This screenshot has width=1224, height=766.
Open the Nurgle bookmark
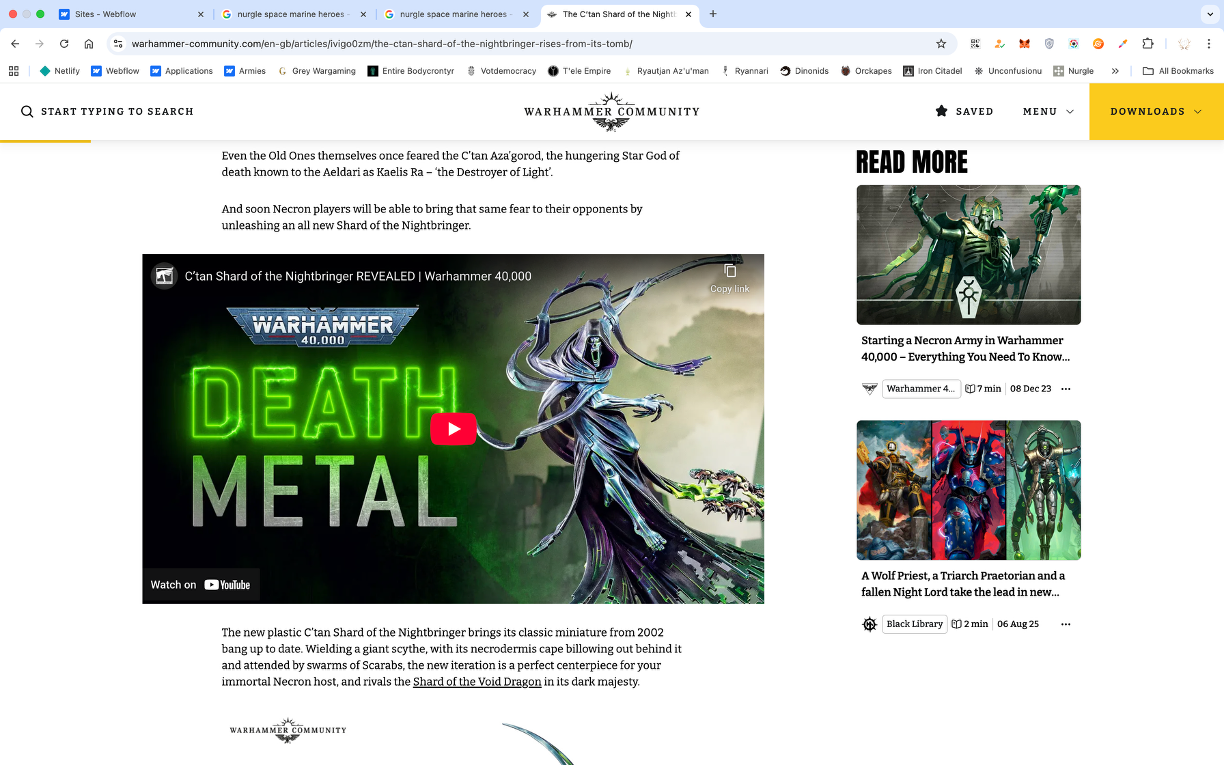pos(1074,71)
